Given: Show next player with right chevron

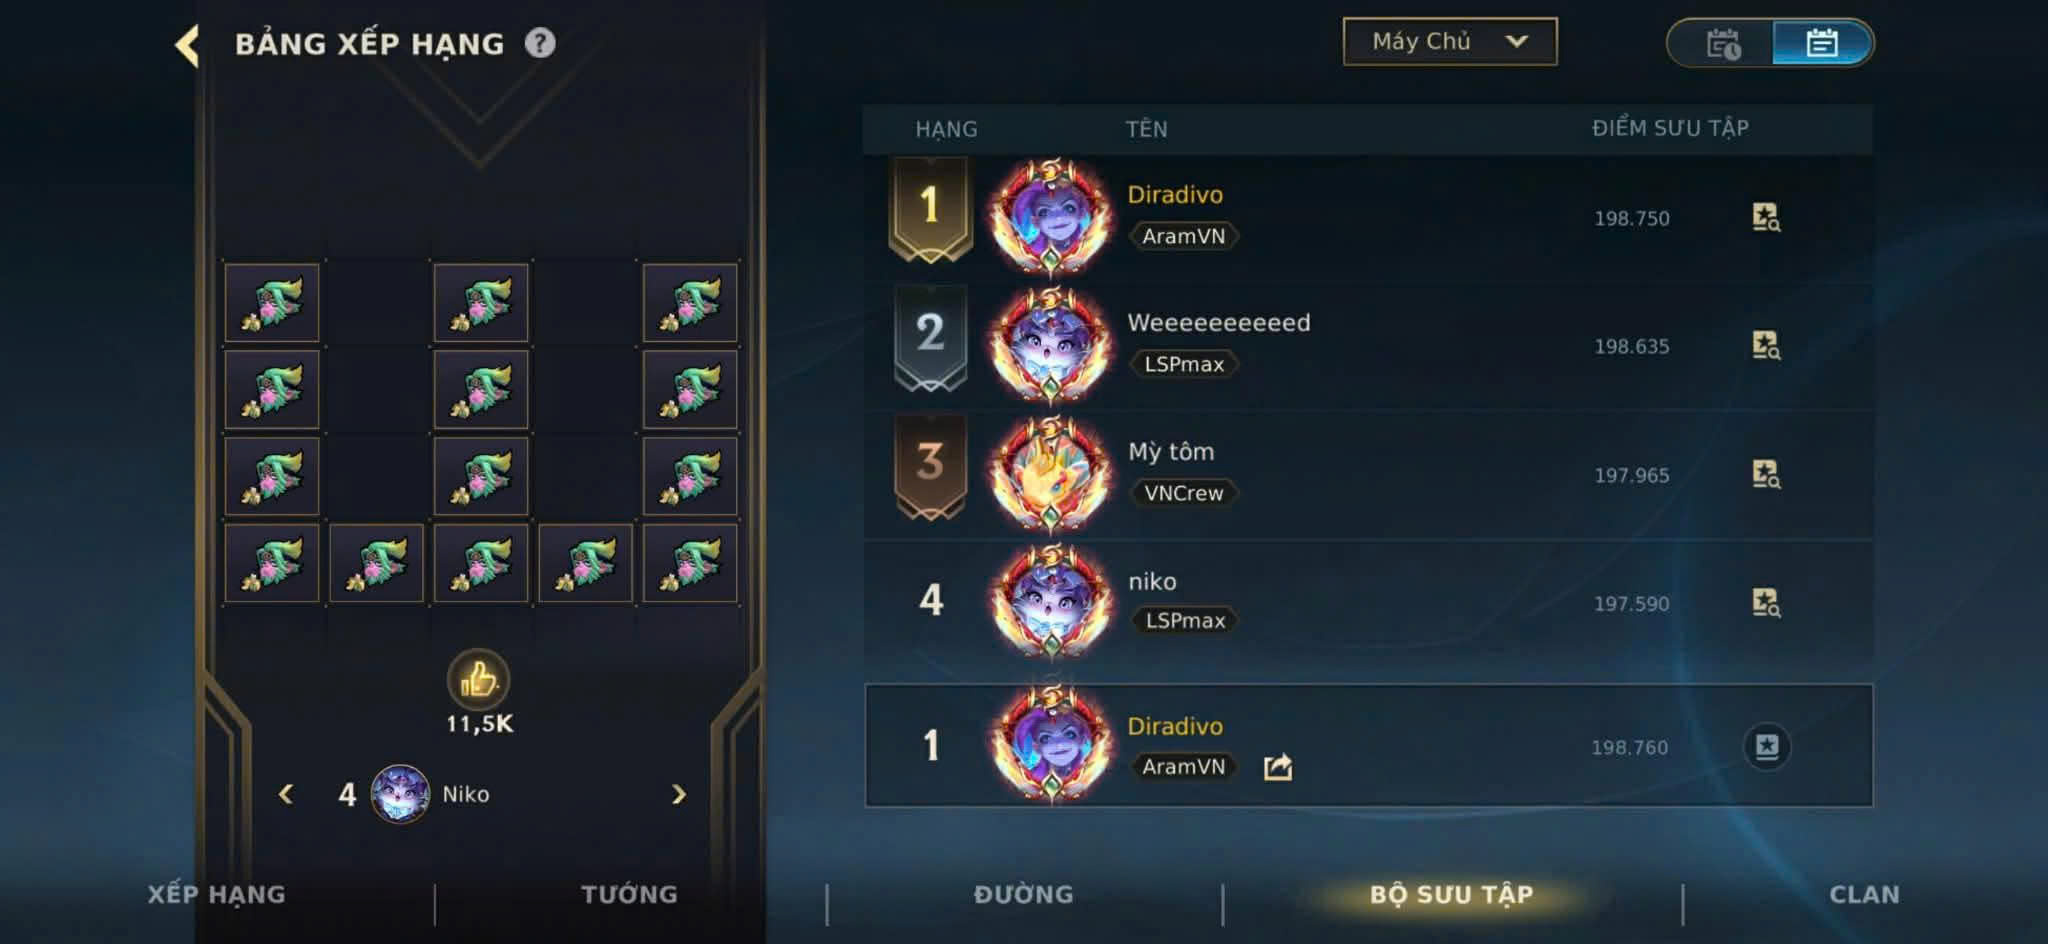Looking at the screenshot, I should [679, 794].
